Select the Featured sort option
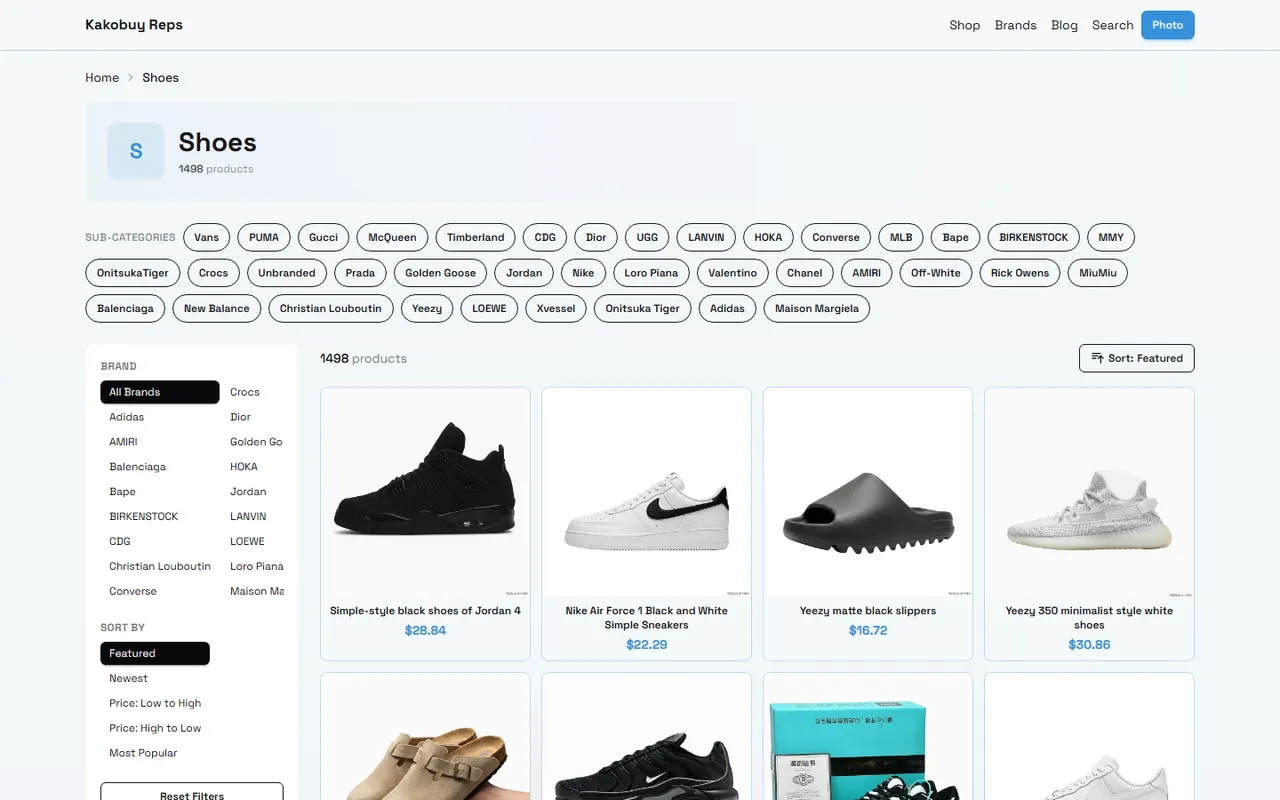The image size is (1280, 800). click(x=155, y=653)
